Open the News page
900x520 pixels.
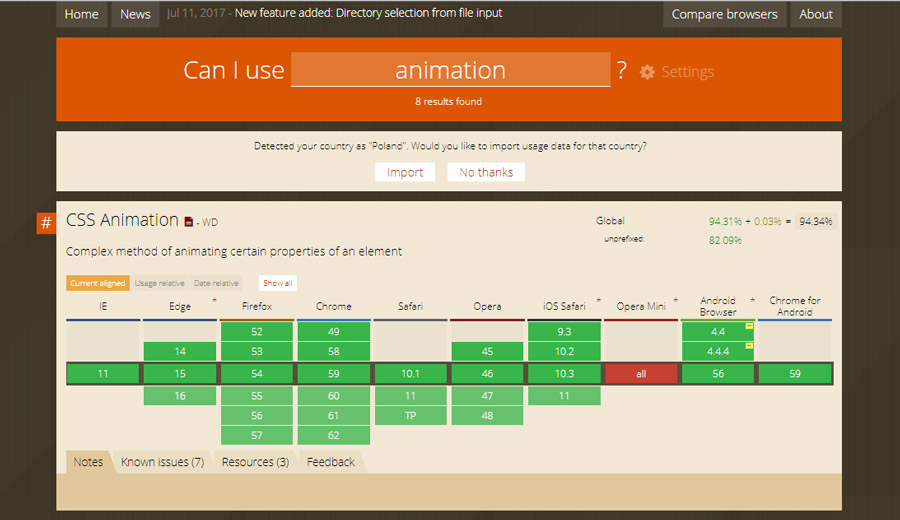pos(135,14)
